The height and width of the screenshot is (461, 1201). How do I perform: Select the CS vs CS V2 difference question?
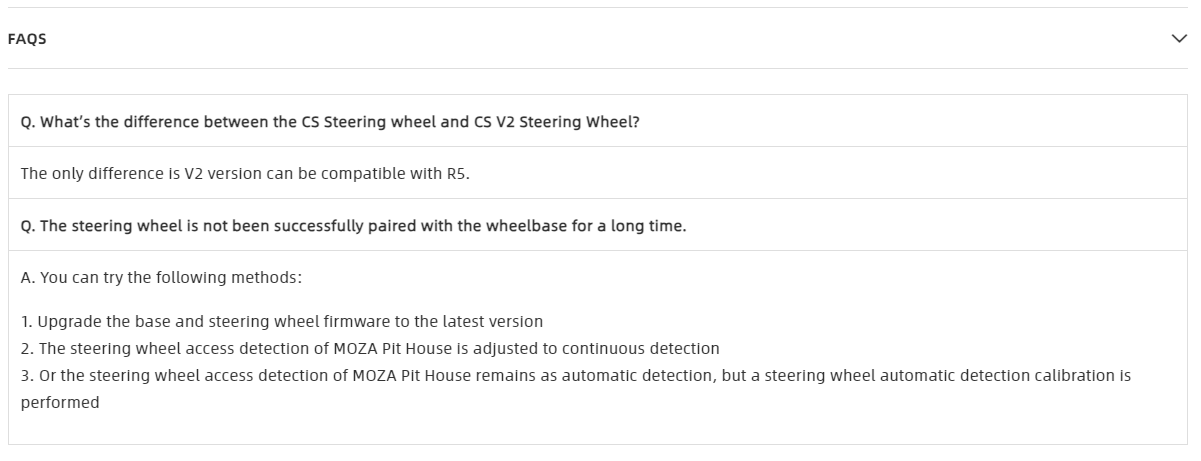coord(330,122)
